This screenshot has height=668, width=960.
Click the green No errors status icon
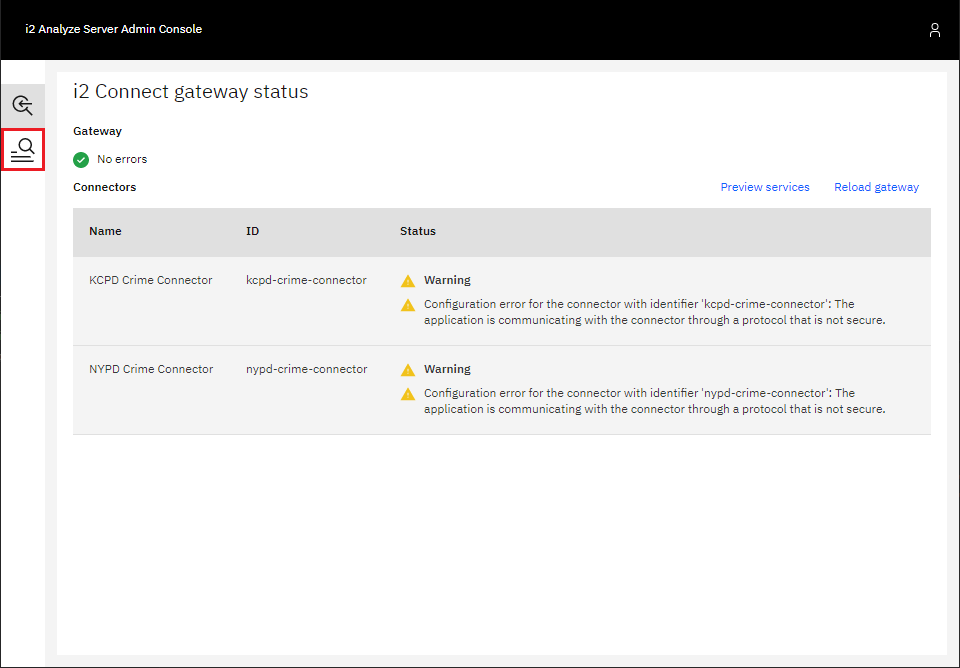point(81,159)
